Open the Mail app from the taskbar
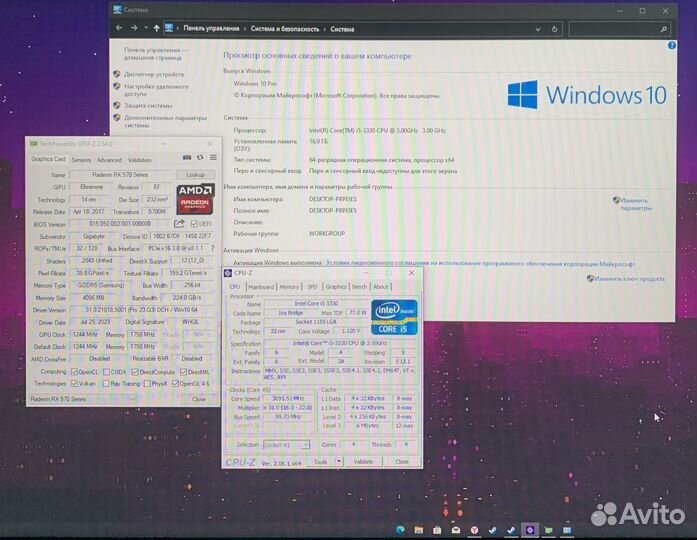The width and height of the screenshot is (697, 540). [x=456, y=530]
